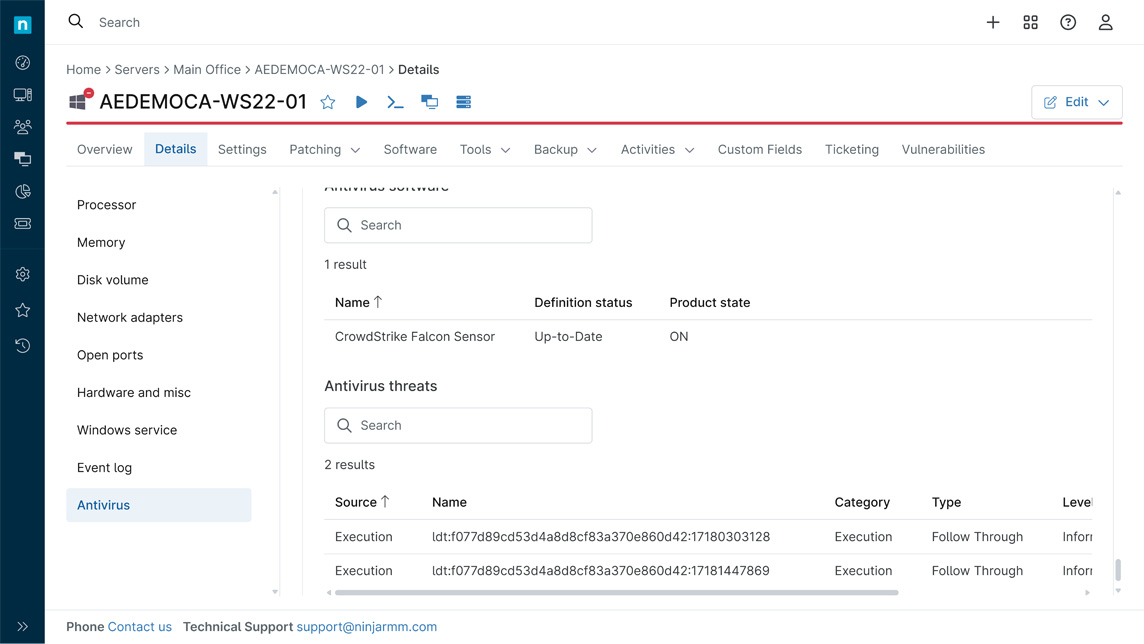Screen dimensions: 1144x644
Task: Open the terminal command-line icon
Action: coord(395,102)
